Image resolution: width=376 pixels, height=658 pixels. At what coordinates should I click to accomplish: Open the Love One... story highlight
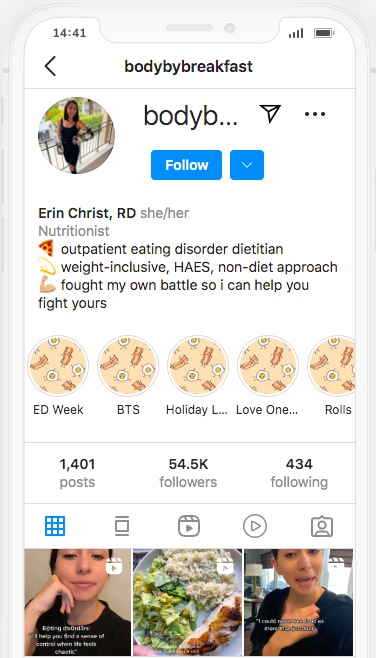[268, 366]
